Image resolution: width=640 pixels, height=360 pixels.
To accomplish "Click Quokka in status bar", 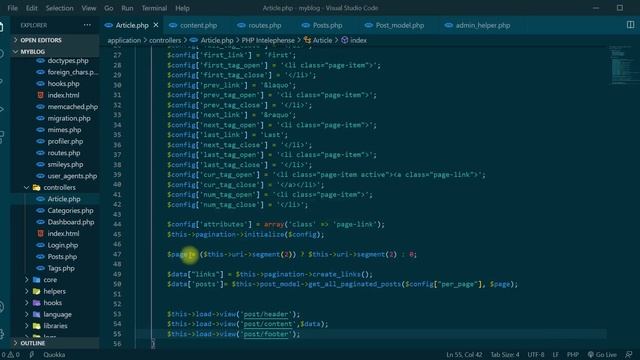I will pos(54,354).
